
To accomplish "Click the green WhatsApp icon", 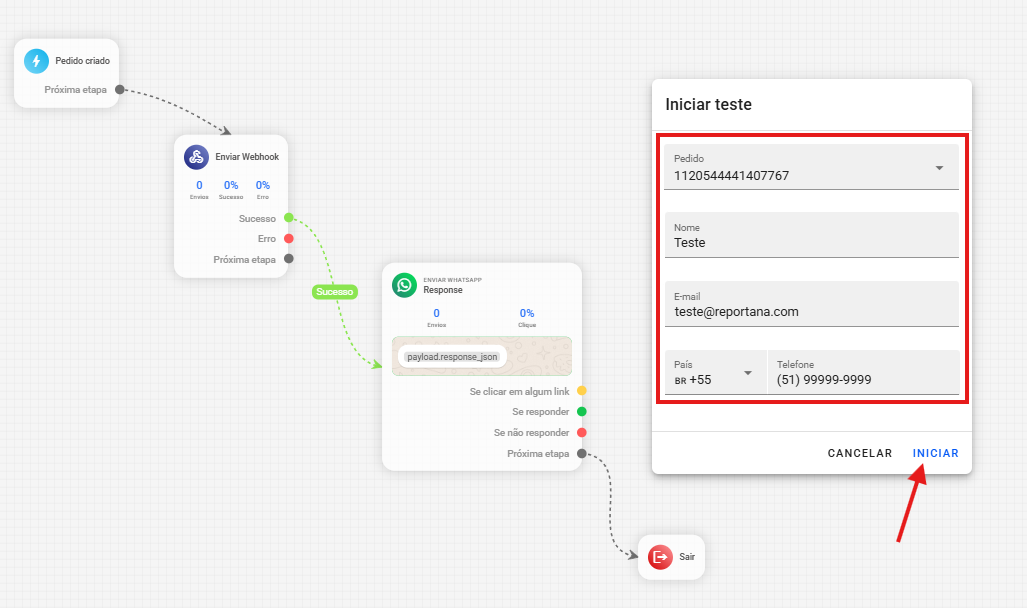I will [404, 285].
